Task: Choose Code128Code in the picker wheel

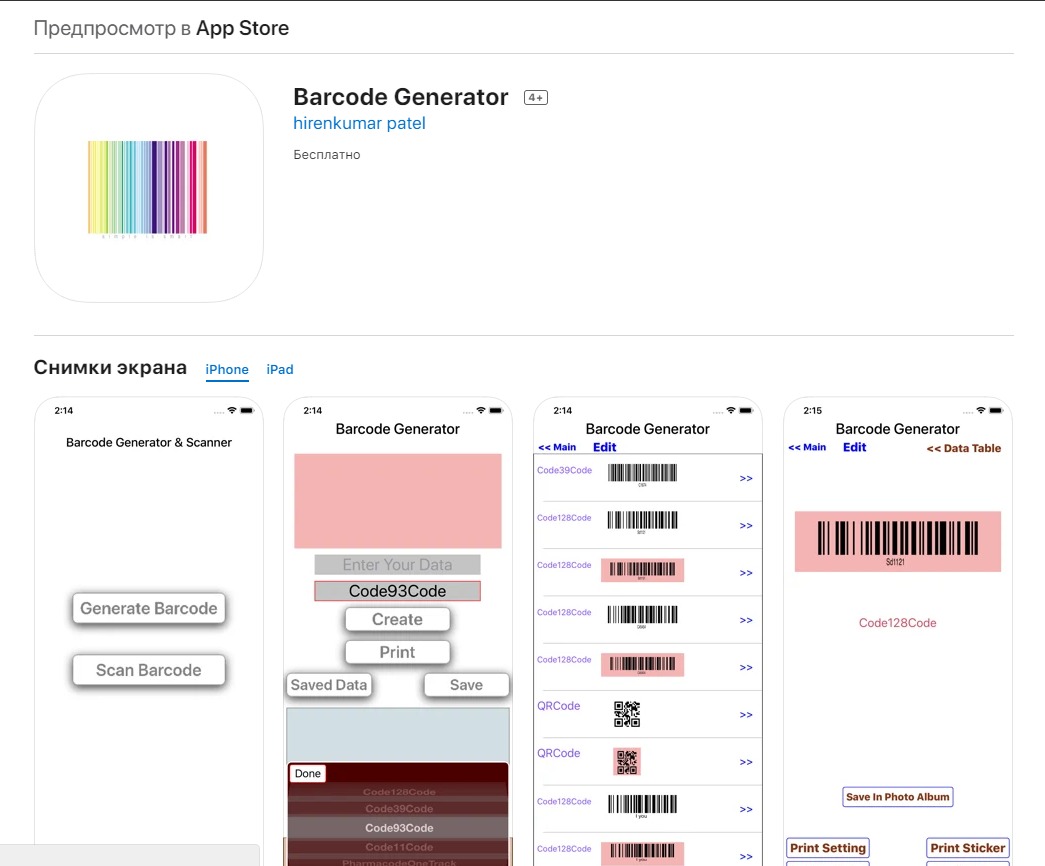Action: [399, 792]
